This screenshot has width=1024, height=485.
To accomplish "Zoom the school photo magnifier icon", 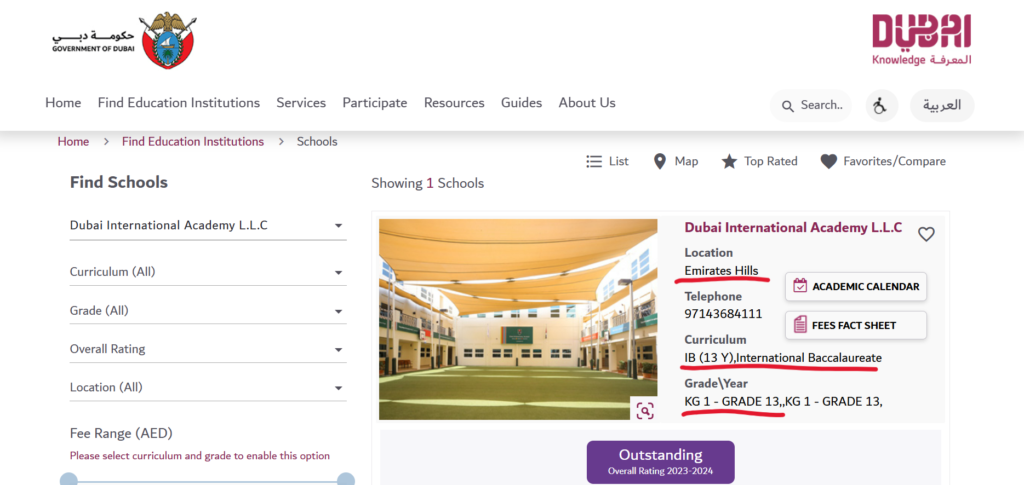I will coord(645,411).
